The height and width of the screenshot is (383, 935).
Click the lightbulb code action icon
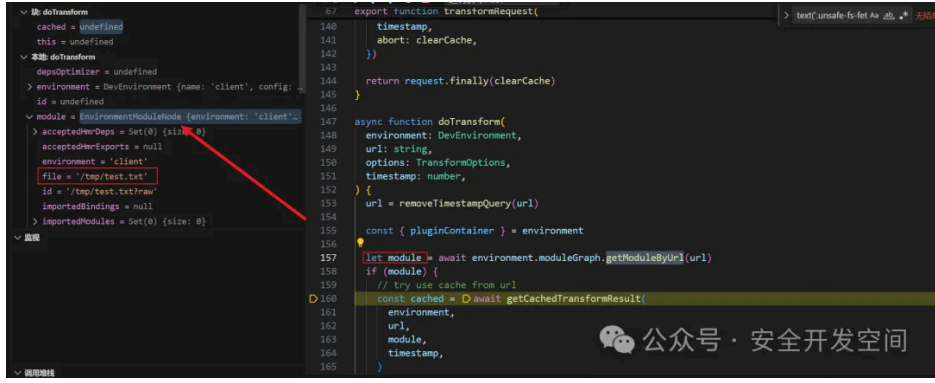[360, 243]
